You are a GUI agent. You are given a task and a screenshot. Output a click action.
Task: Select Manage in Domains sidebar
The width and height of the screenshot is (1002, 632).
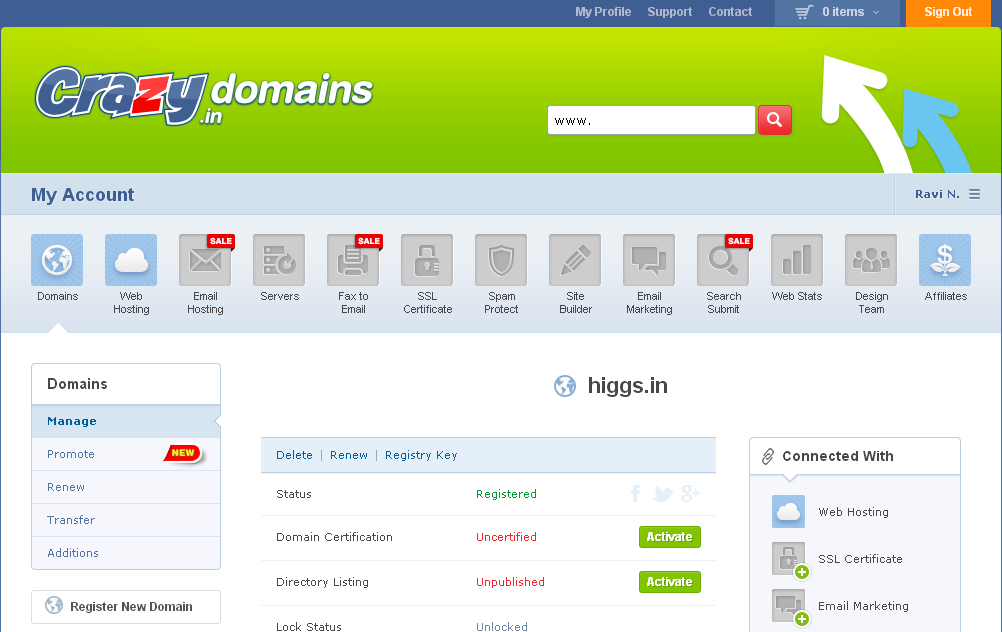tap(126, 421)
